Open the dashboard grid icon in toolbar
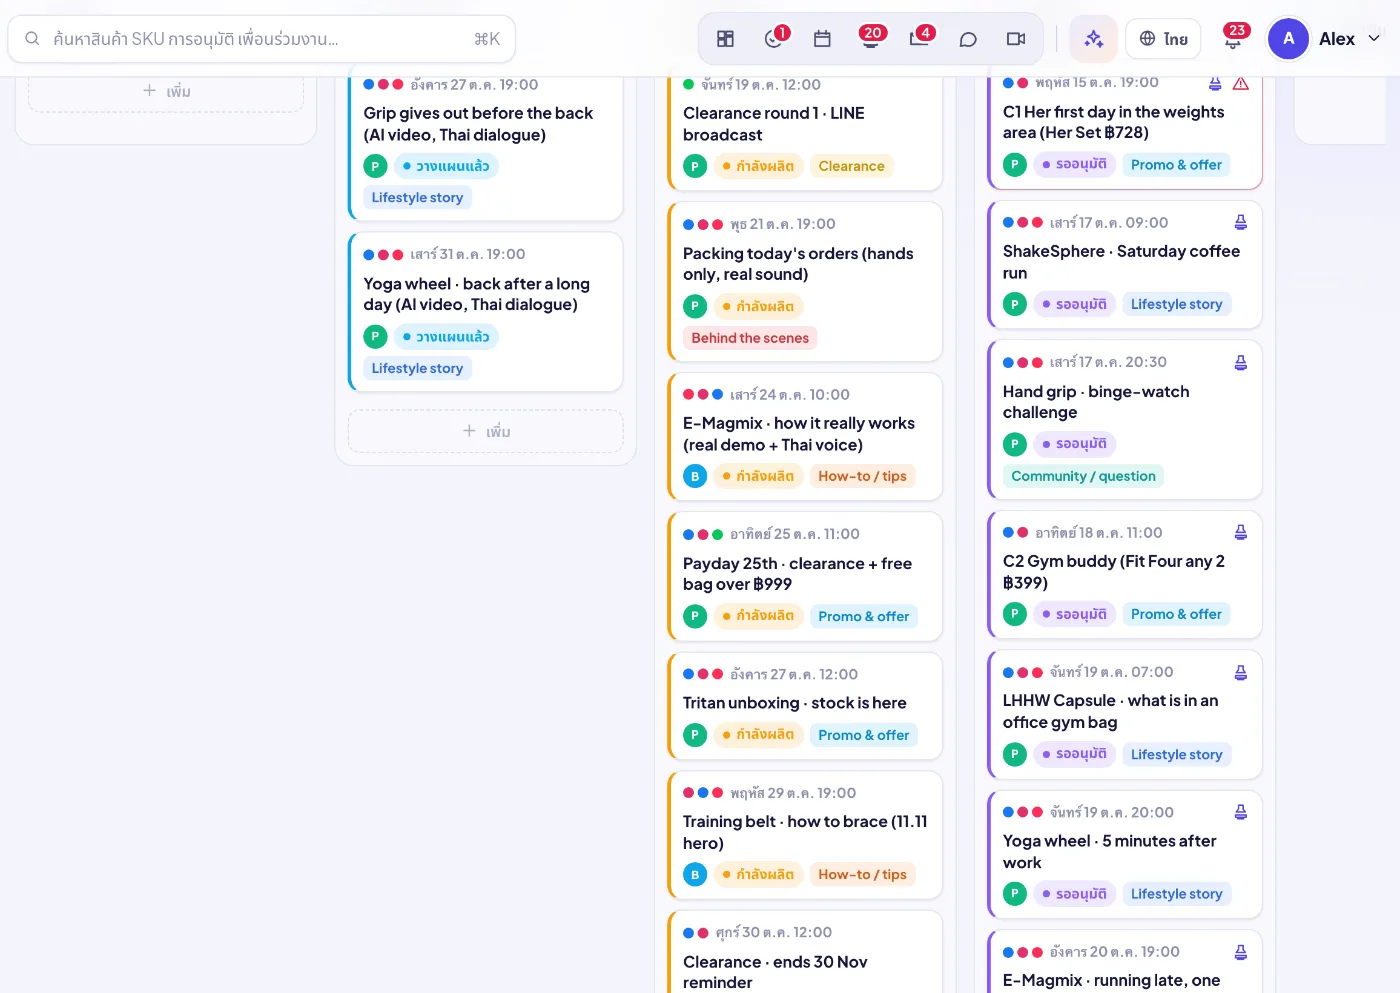The width and height of the screenshot is (1400, 993). (725, 39)
